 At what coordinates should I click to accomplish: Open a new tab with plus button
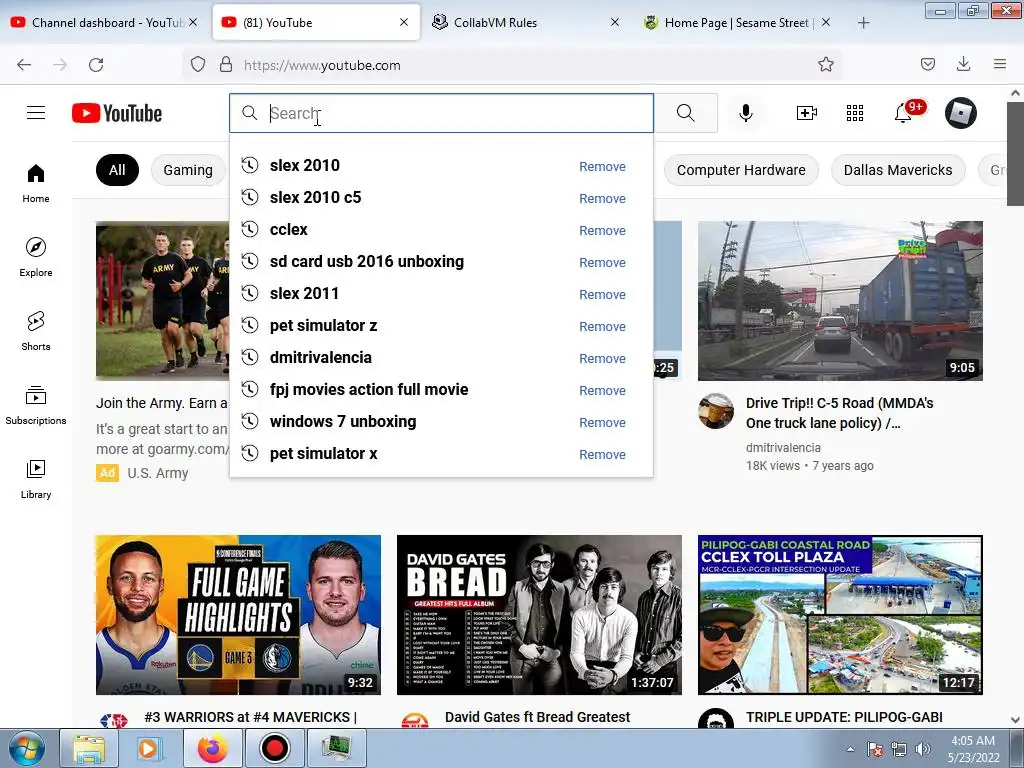(863, 23)
